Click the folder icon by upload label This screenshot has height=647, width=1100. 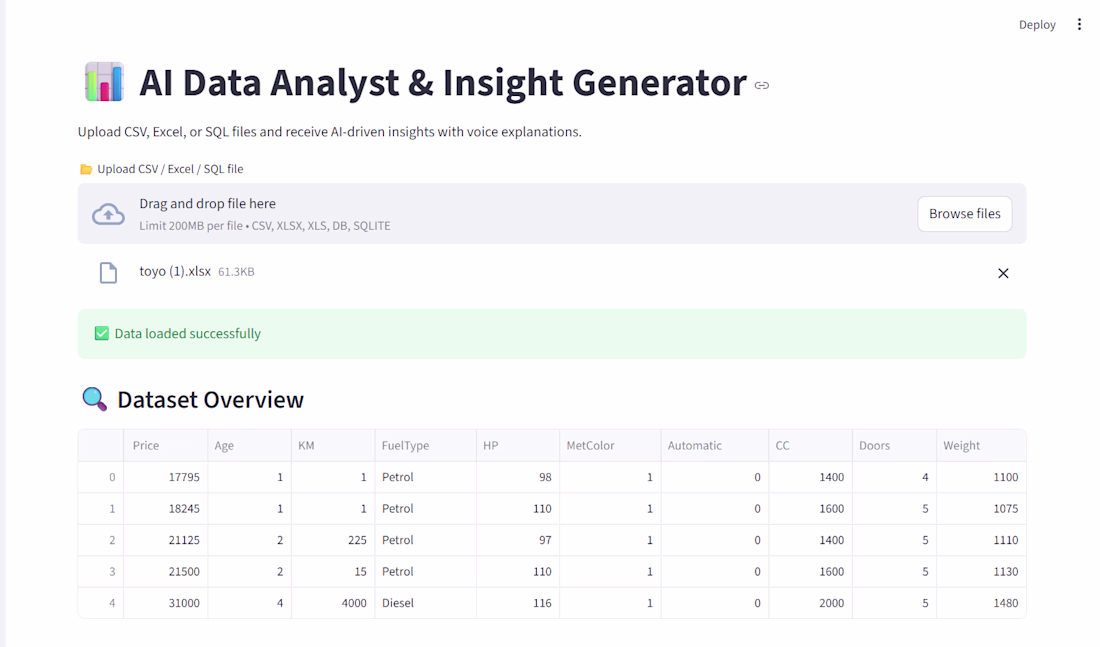point(86,169)
